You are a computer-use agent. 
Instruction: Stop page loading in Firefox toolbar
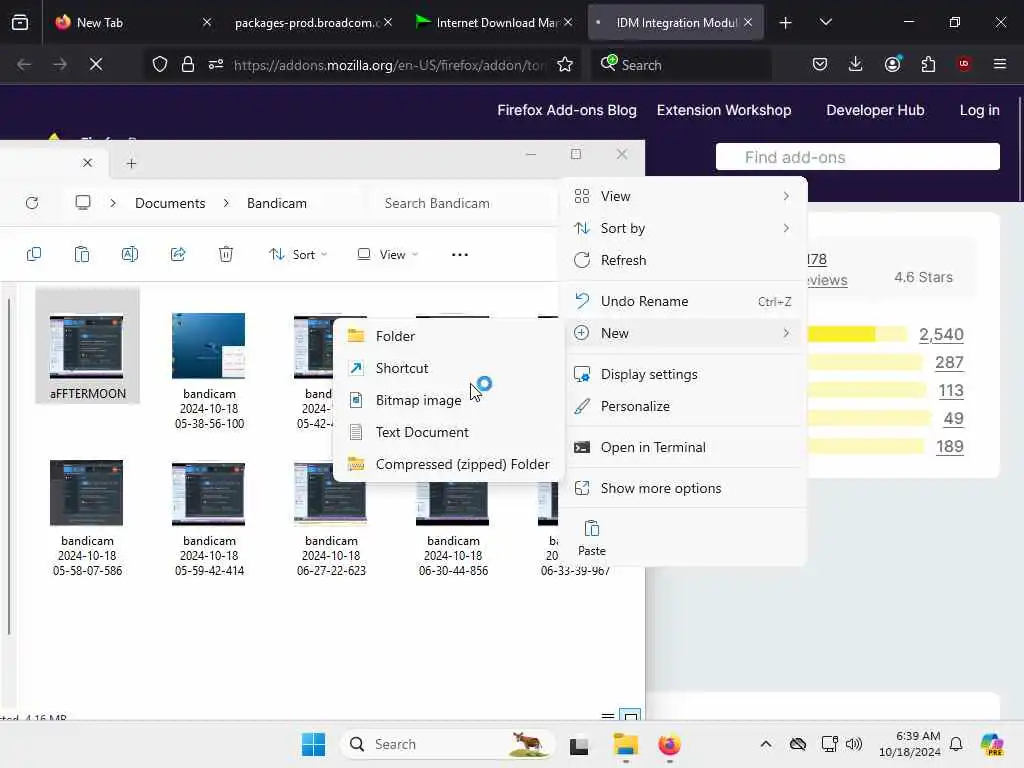pyautogui.click(x=95, y=64)
